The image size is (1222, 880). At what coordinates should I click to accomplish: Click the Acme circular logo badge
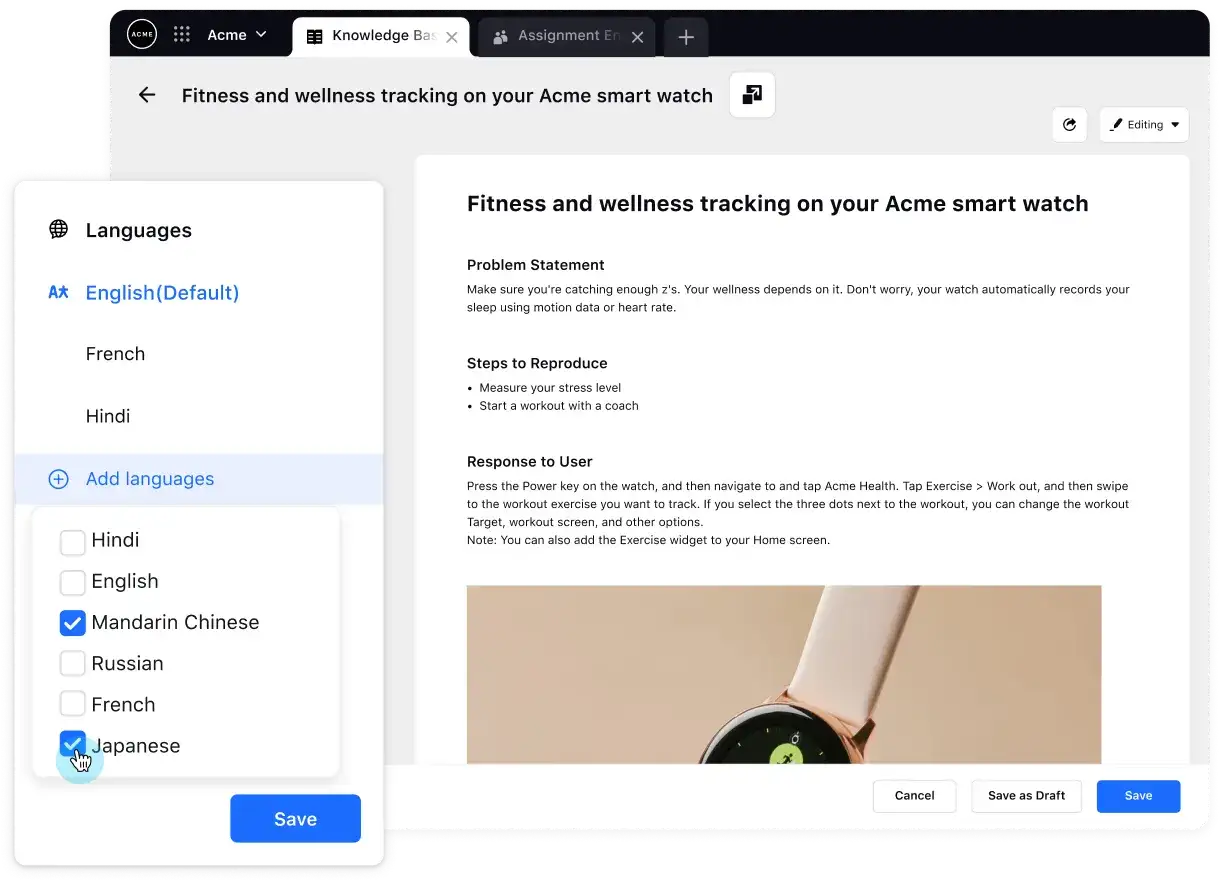pos(141,33)
